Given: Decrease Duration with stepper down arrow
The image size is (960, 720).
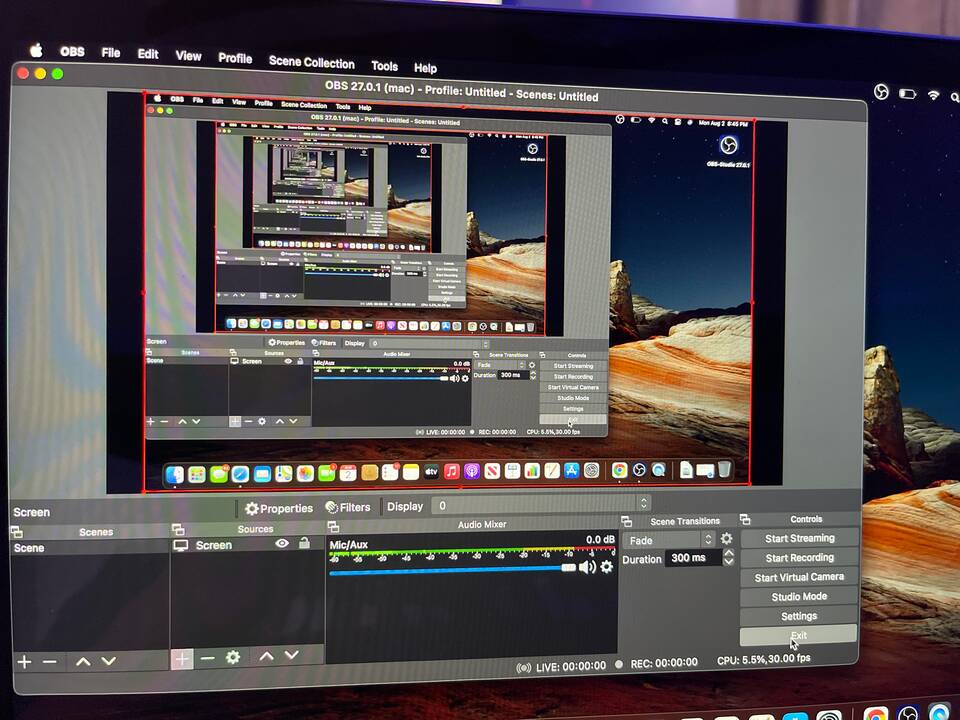Looking at the screenshot, I should tap(729, 561).
